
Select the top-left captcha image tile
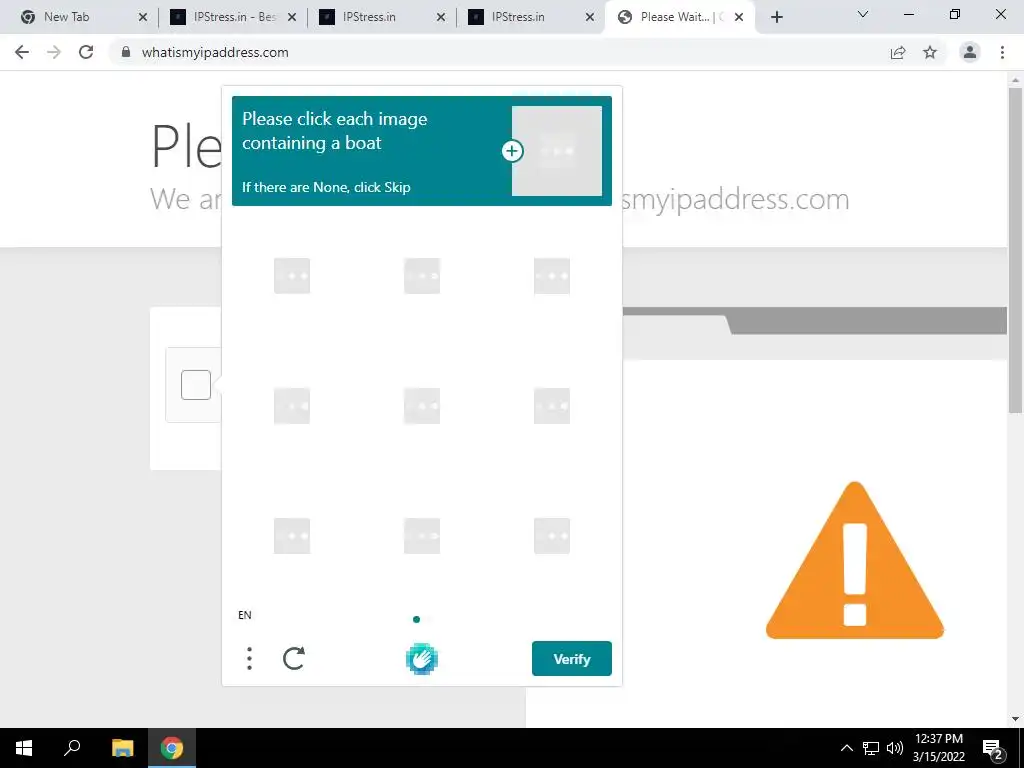[292, 276]
